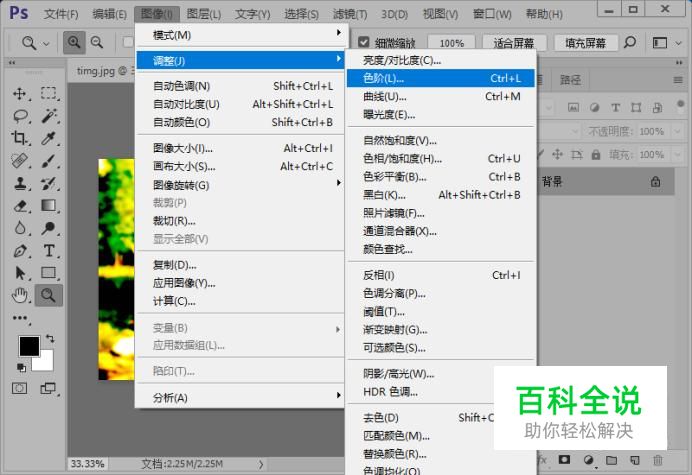
Task: Select the Clone Stamp tool
Action: point(19,183)
